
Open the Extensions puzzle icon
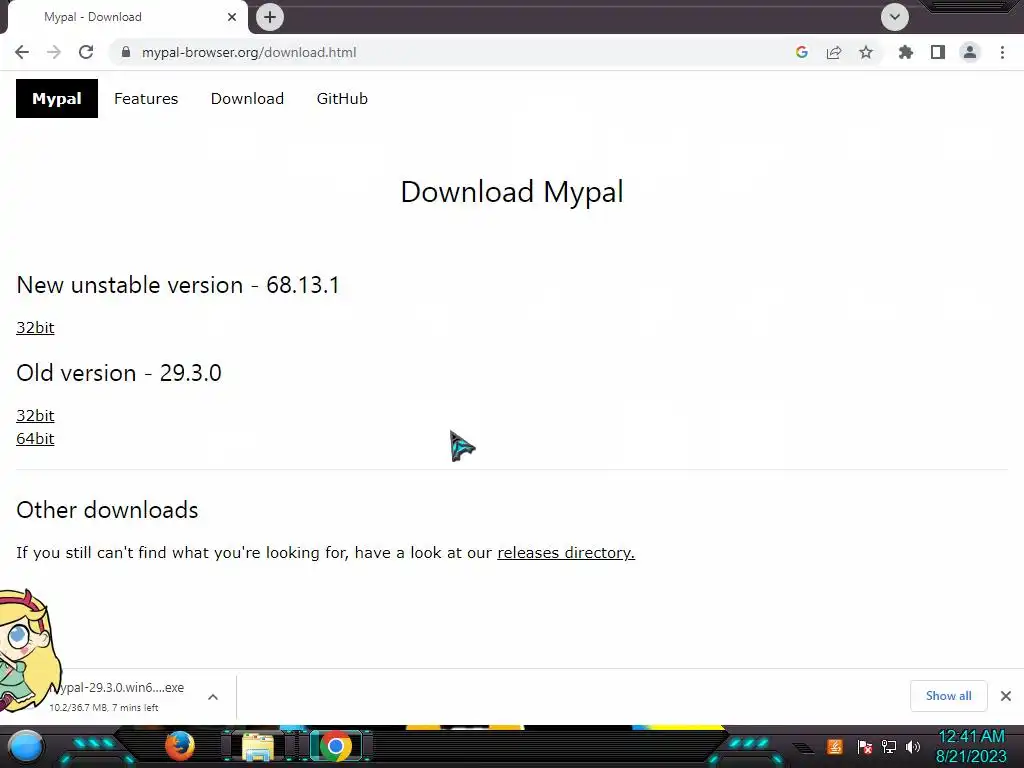click(x=906, y=52)
